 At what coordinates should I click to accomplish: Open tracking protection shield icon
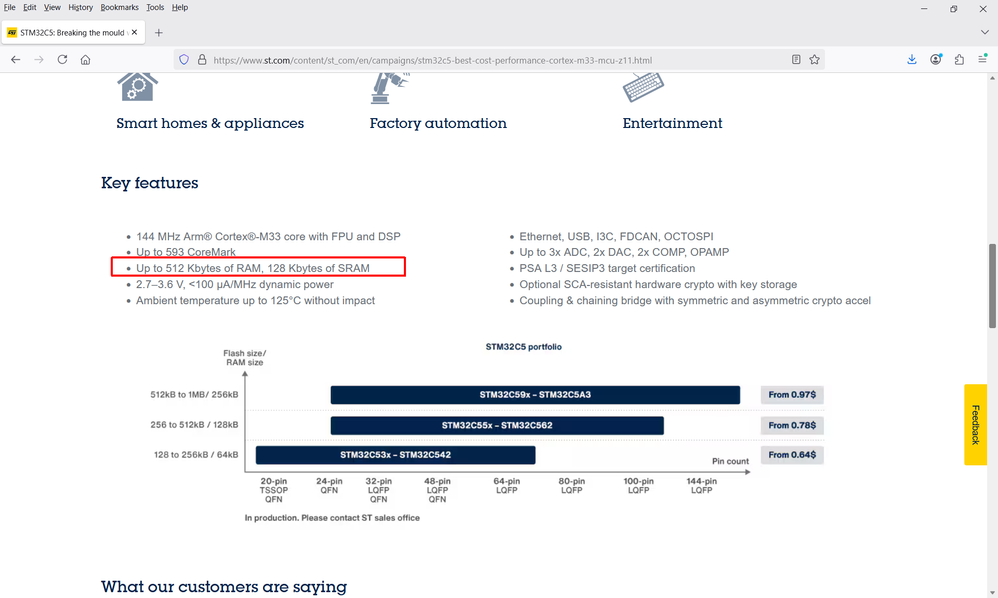click(x=184, y=60)
